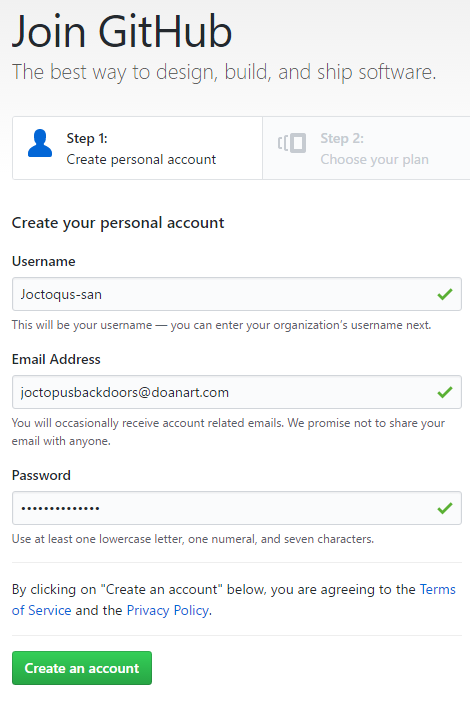Click the Create an account button
The image size is (470, 703).
82,668
